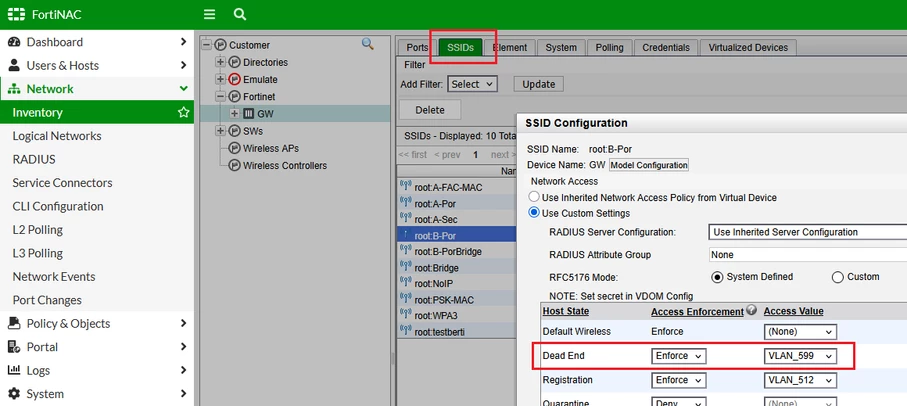The height and width of the screenshot is (406, 907).
Task: Switch to the Element tab
Action: (x=509, y=47)
